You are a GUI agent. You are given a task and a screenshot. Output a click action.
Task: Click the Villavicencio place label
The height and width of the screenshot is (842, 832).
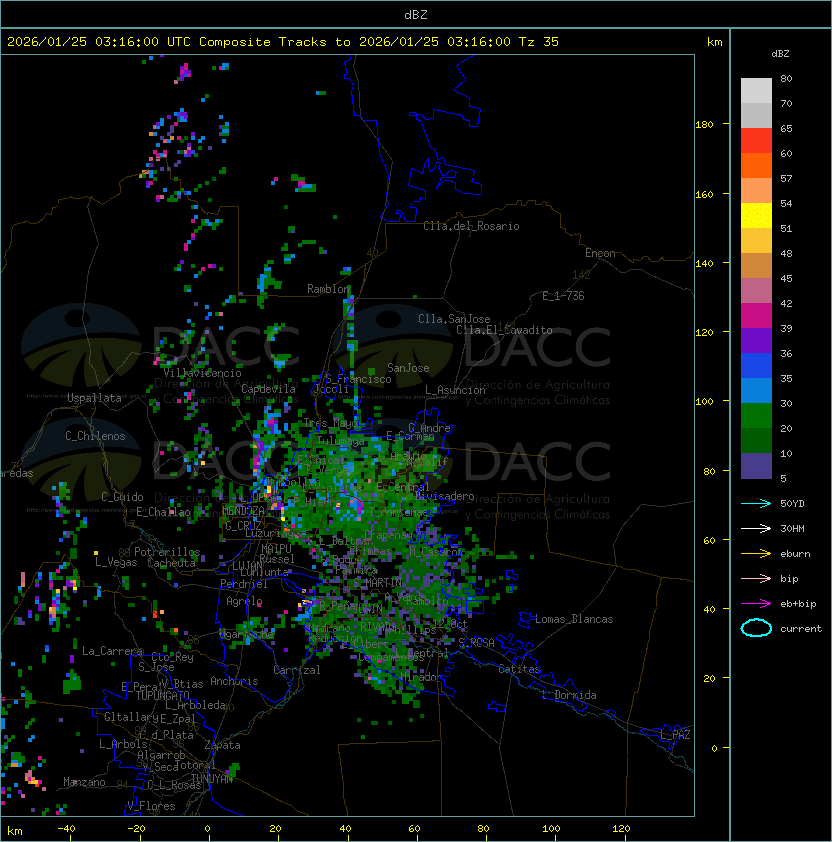click(202, 373)
